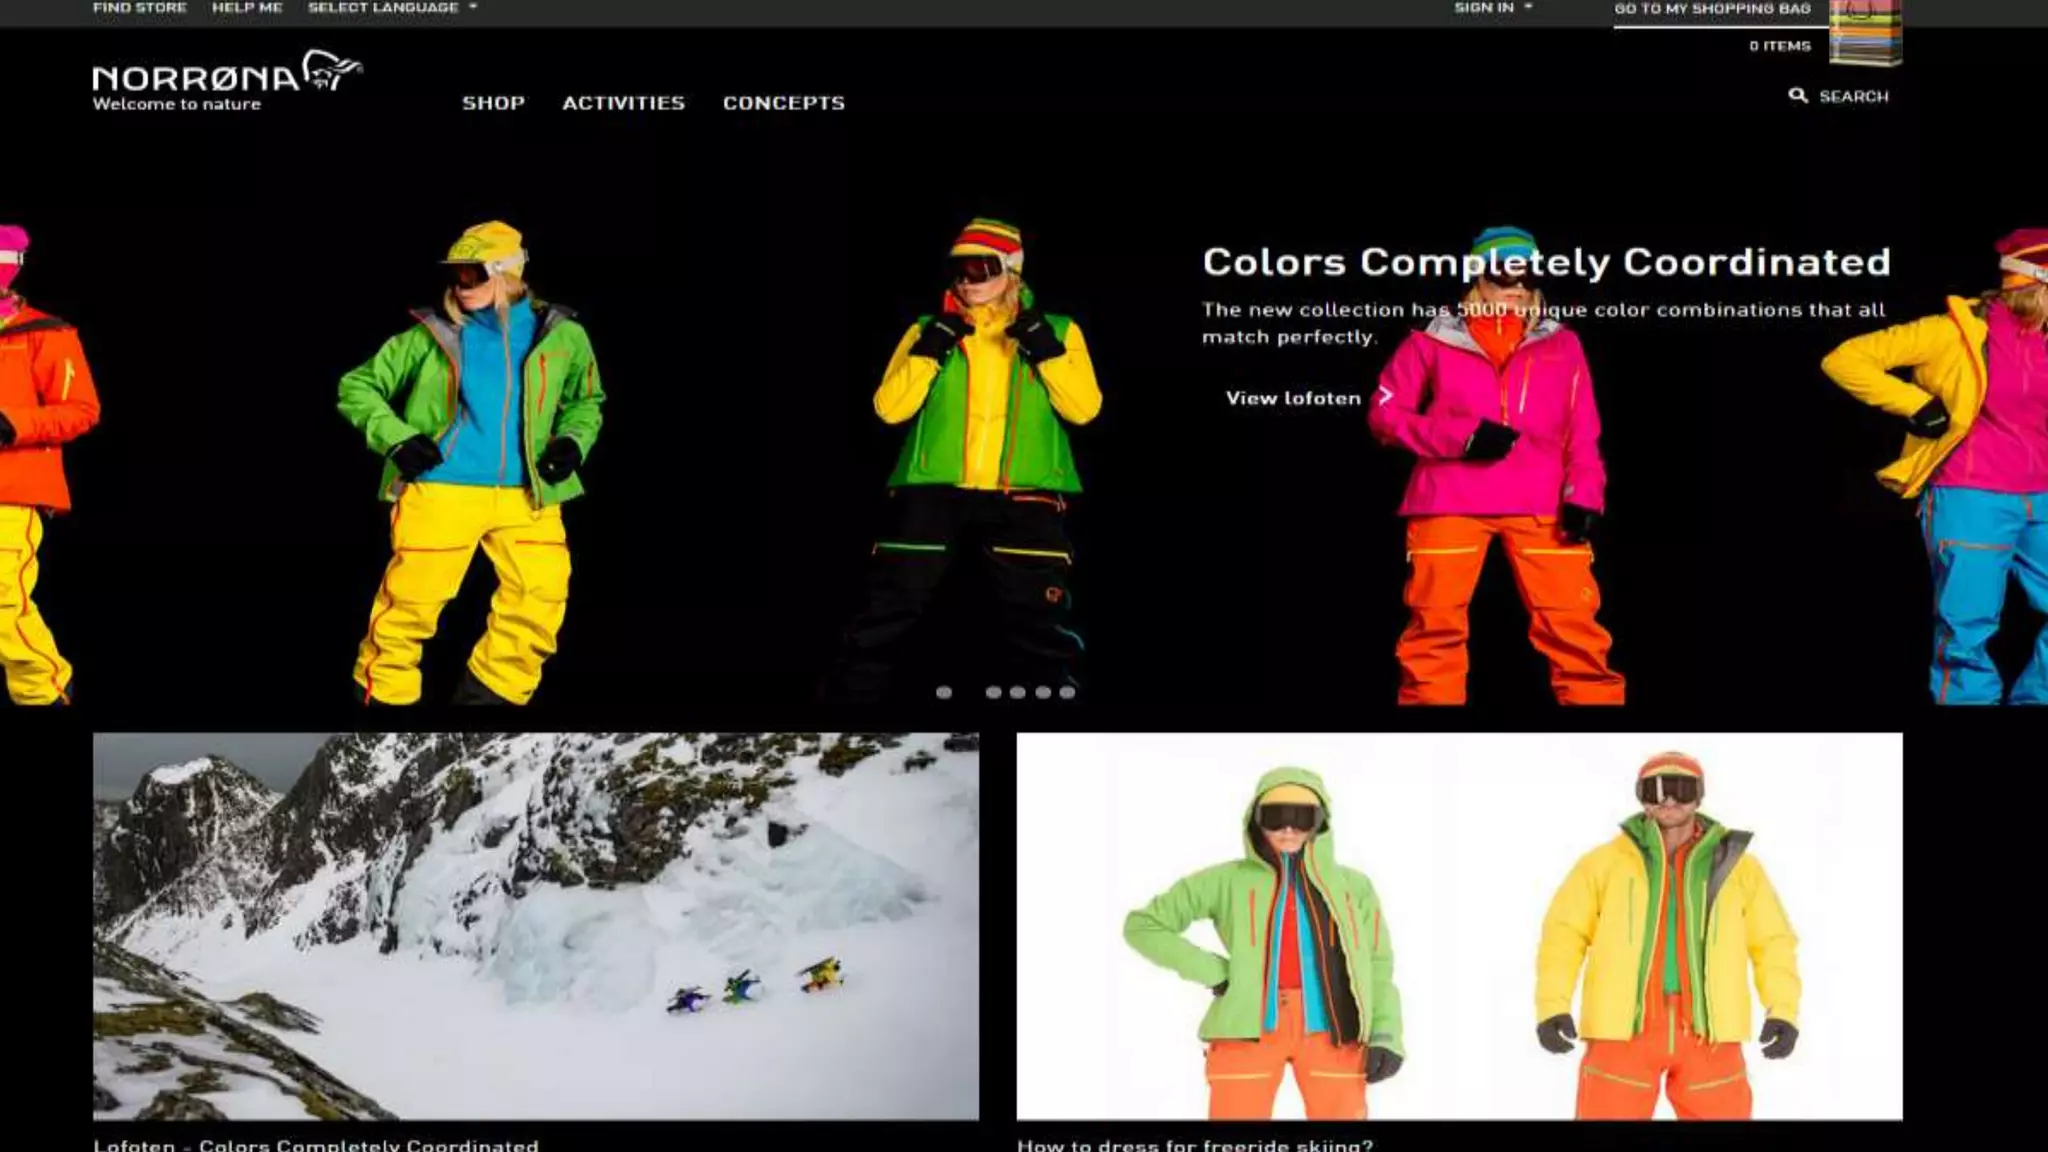This screenshot has height=1152, width=2048.
Task: Open the Concepts menu
Action: point(783,103)
